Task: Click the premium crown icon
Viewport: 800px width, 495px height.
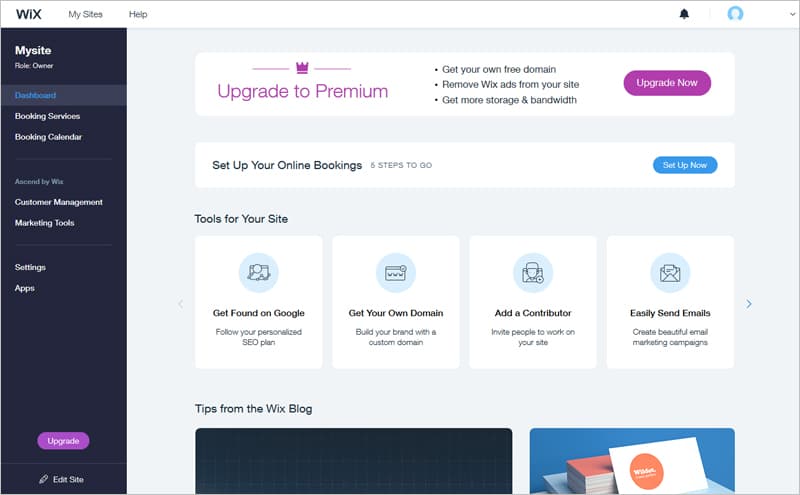Action: [302, 67]
